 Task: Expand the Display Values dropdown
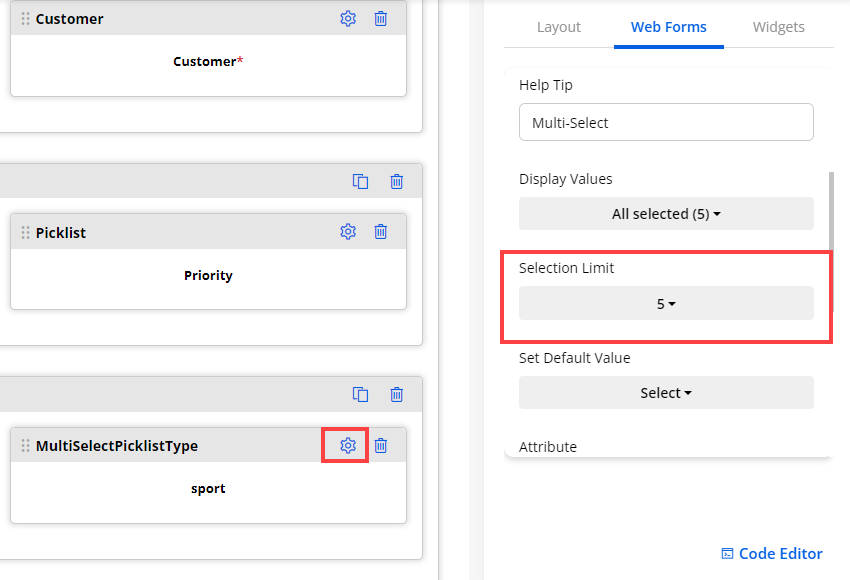[x=666, y=214]
